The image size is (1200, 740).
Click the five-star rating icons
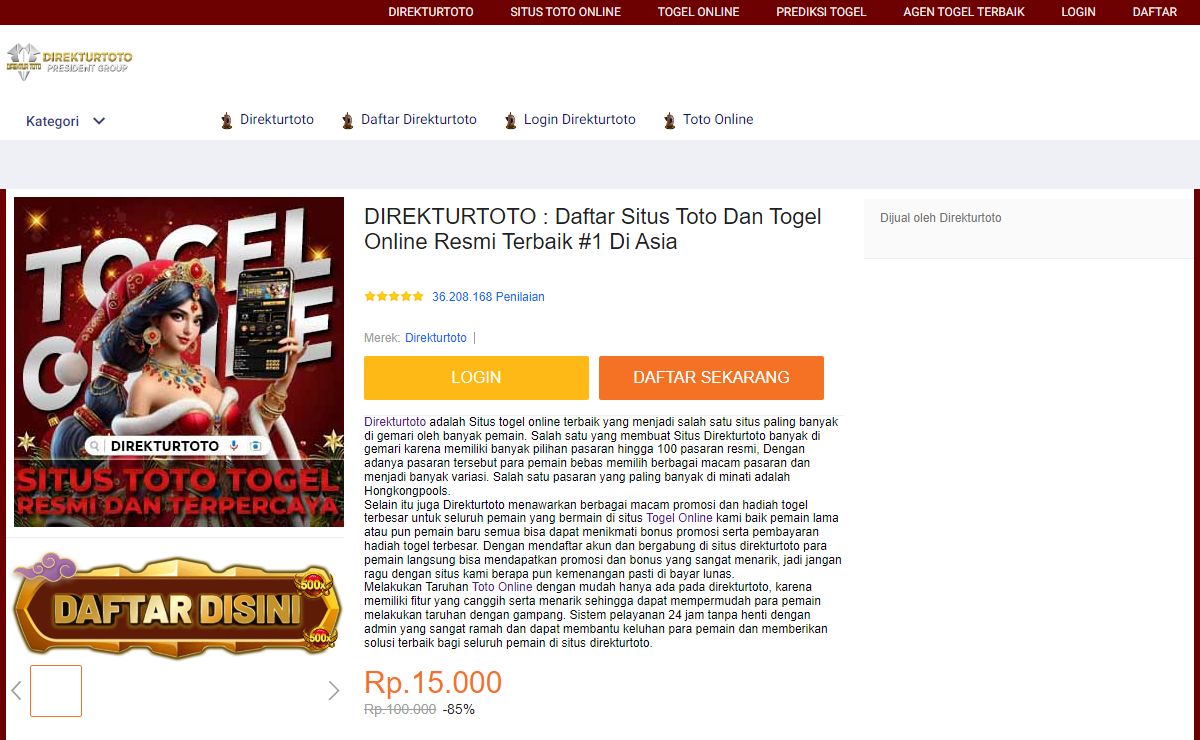tap(394, 297)
